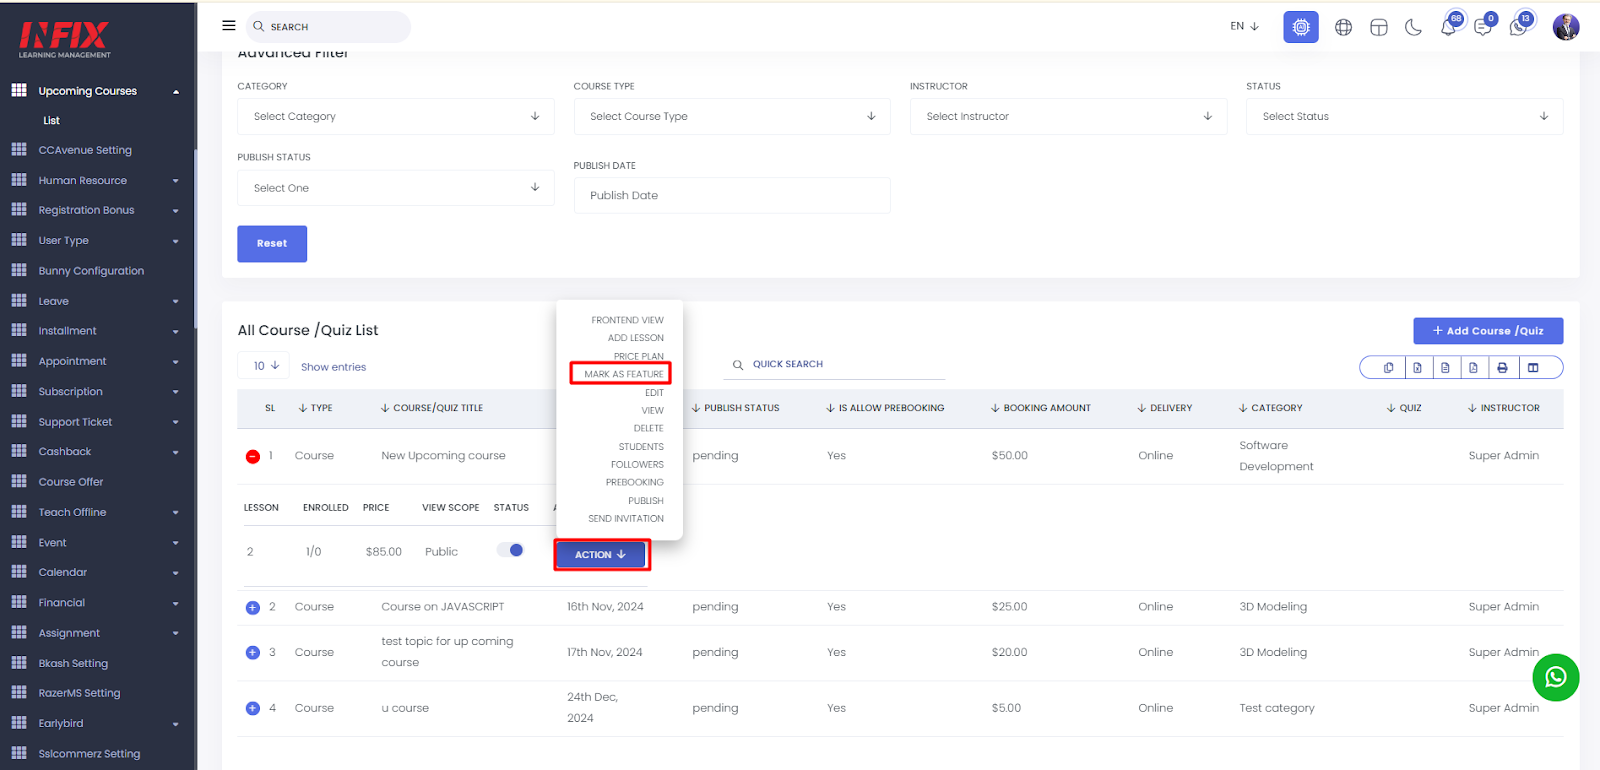Choose Price Plan in the action menu
The image size is (1600, 770).
click(638, 356)
